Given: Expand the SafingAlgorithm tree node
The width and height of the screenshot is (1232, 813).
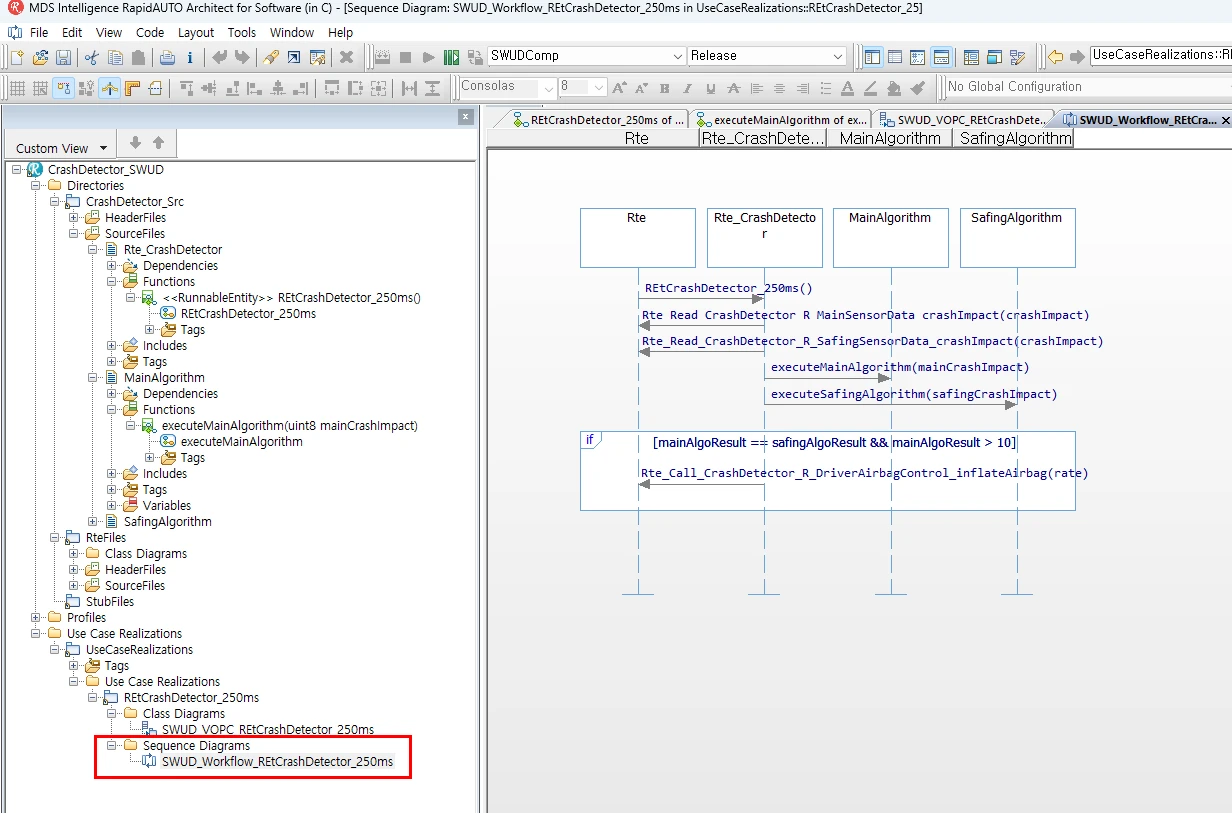Looking at the screenshot, I should [x=93, y=521].
